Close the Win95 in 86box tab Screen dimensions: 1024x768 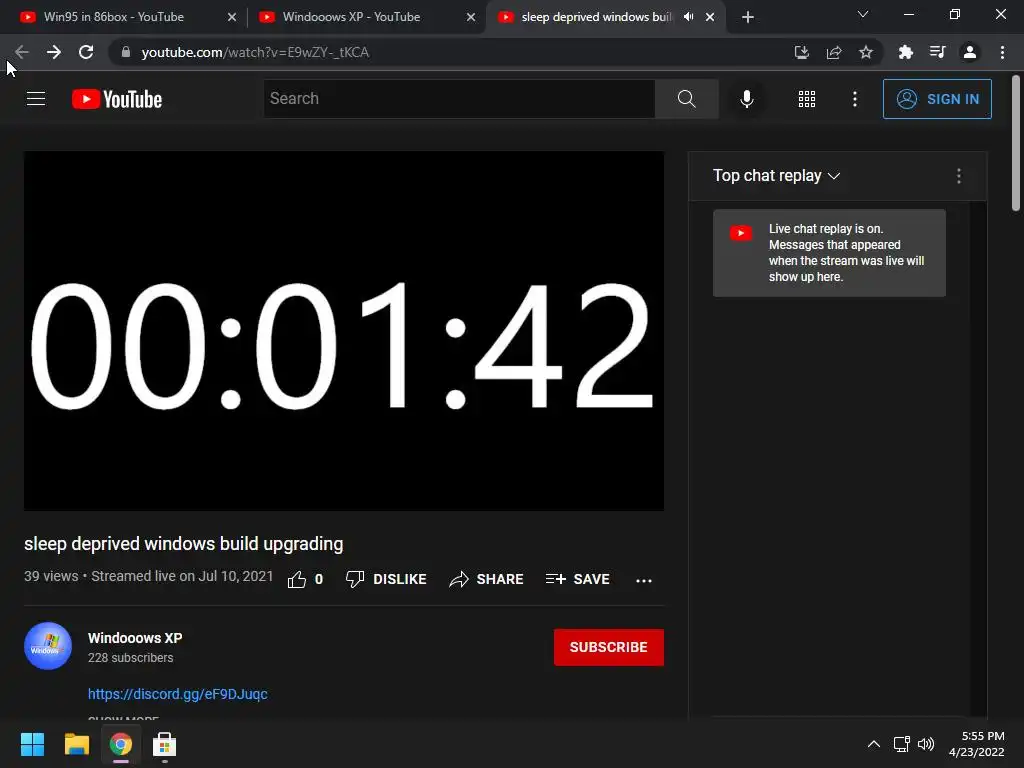pyautogui.click(x=232, y=17)
